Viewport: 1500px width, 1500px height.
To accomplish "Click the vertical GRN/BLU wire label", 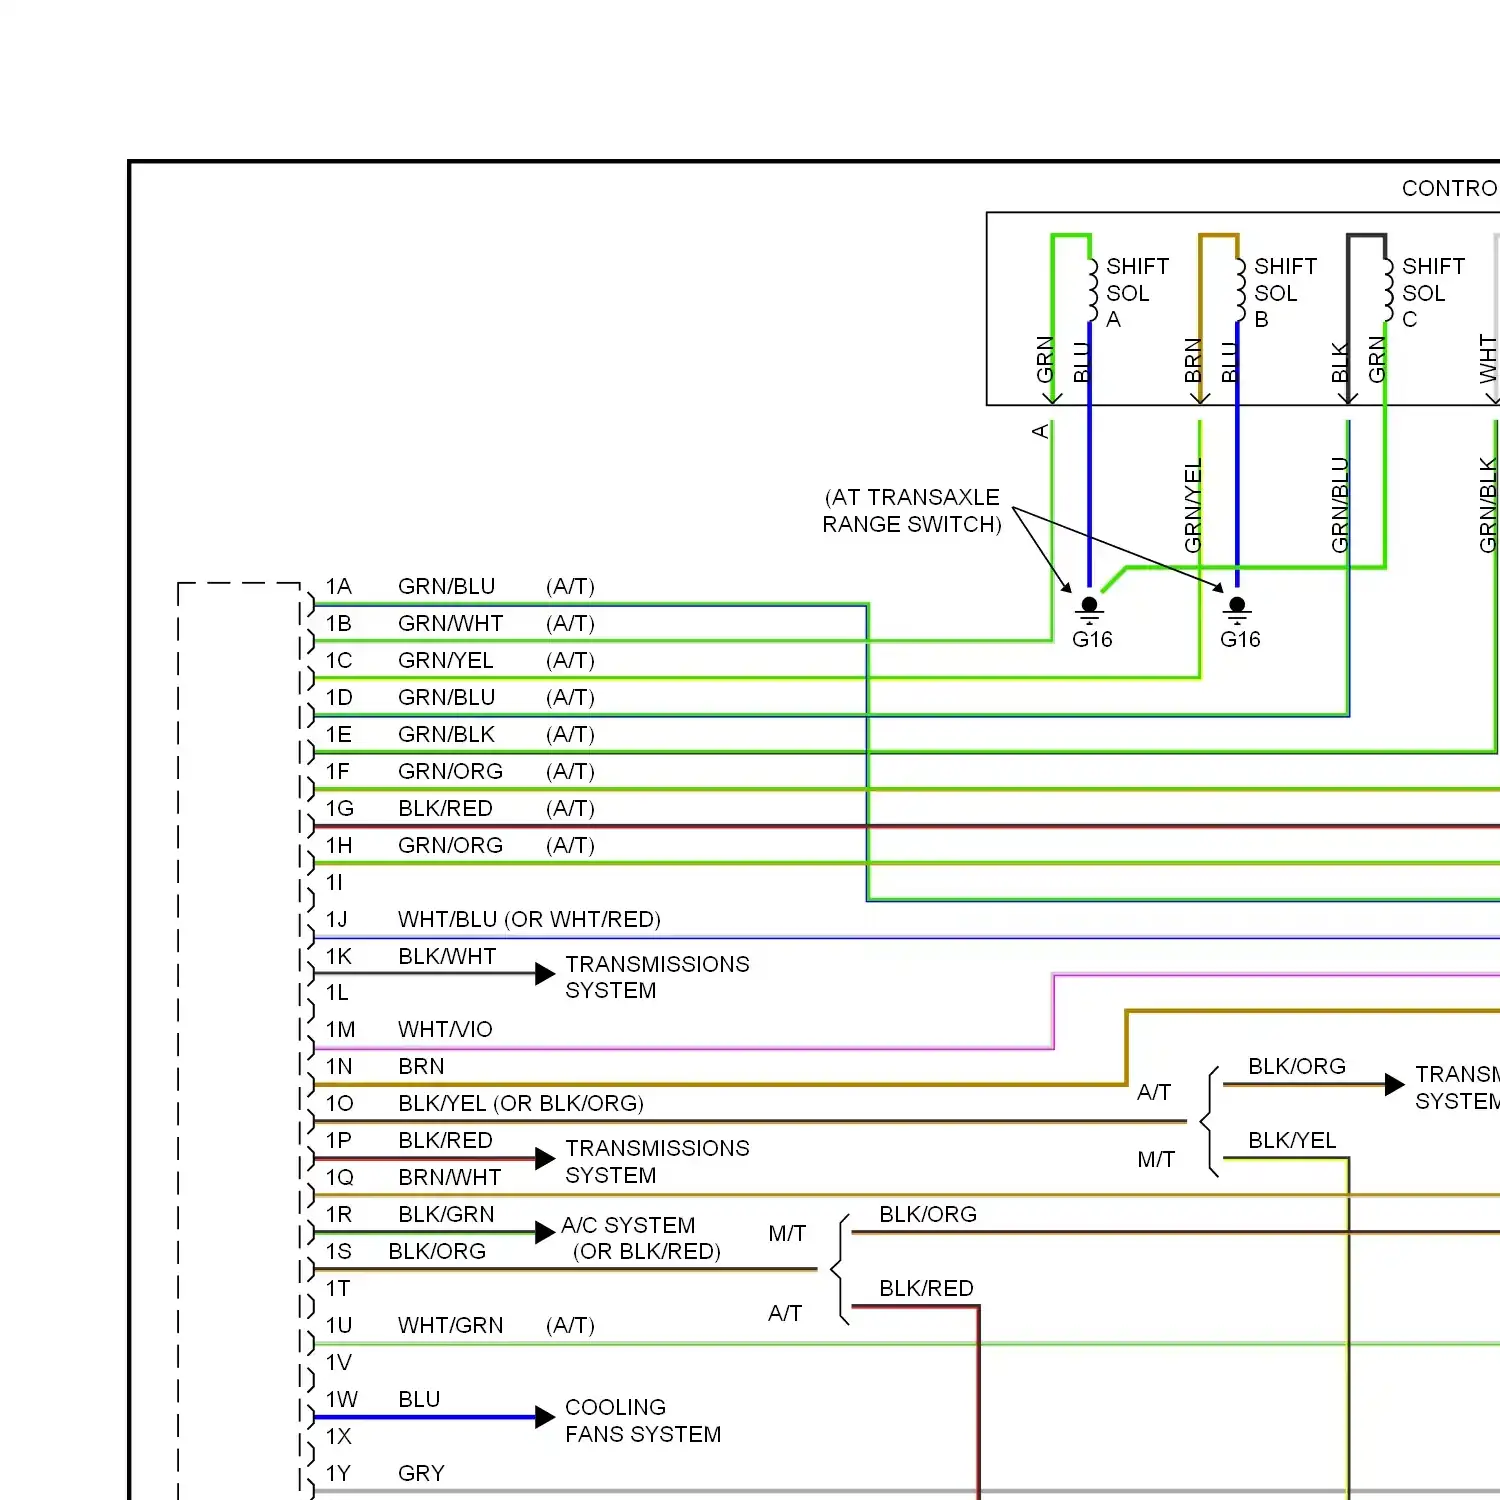I will (1340, 505).
